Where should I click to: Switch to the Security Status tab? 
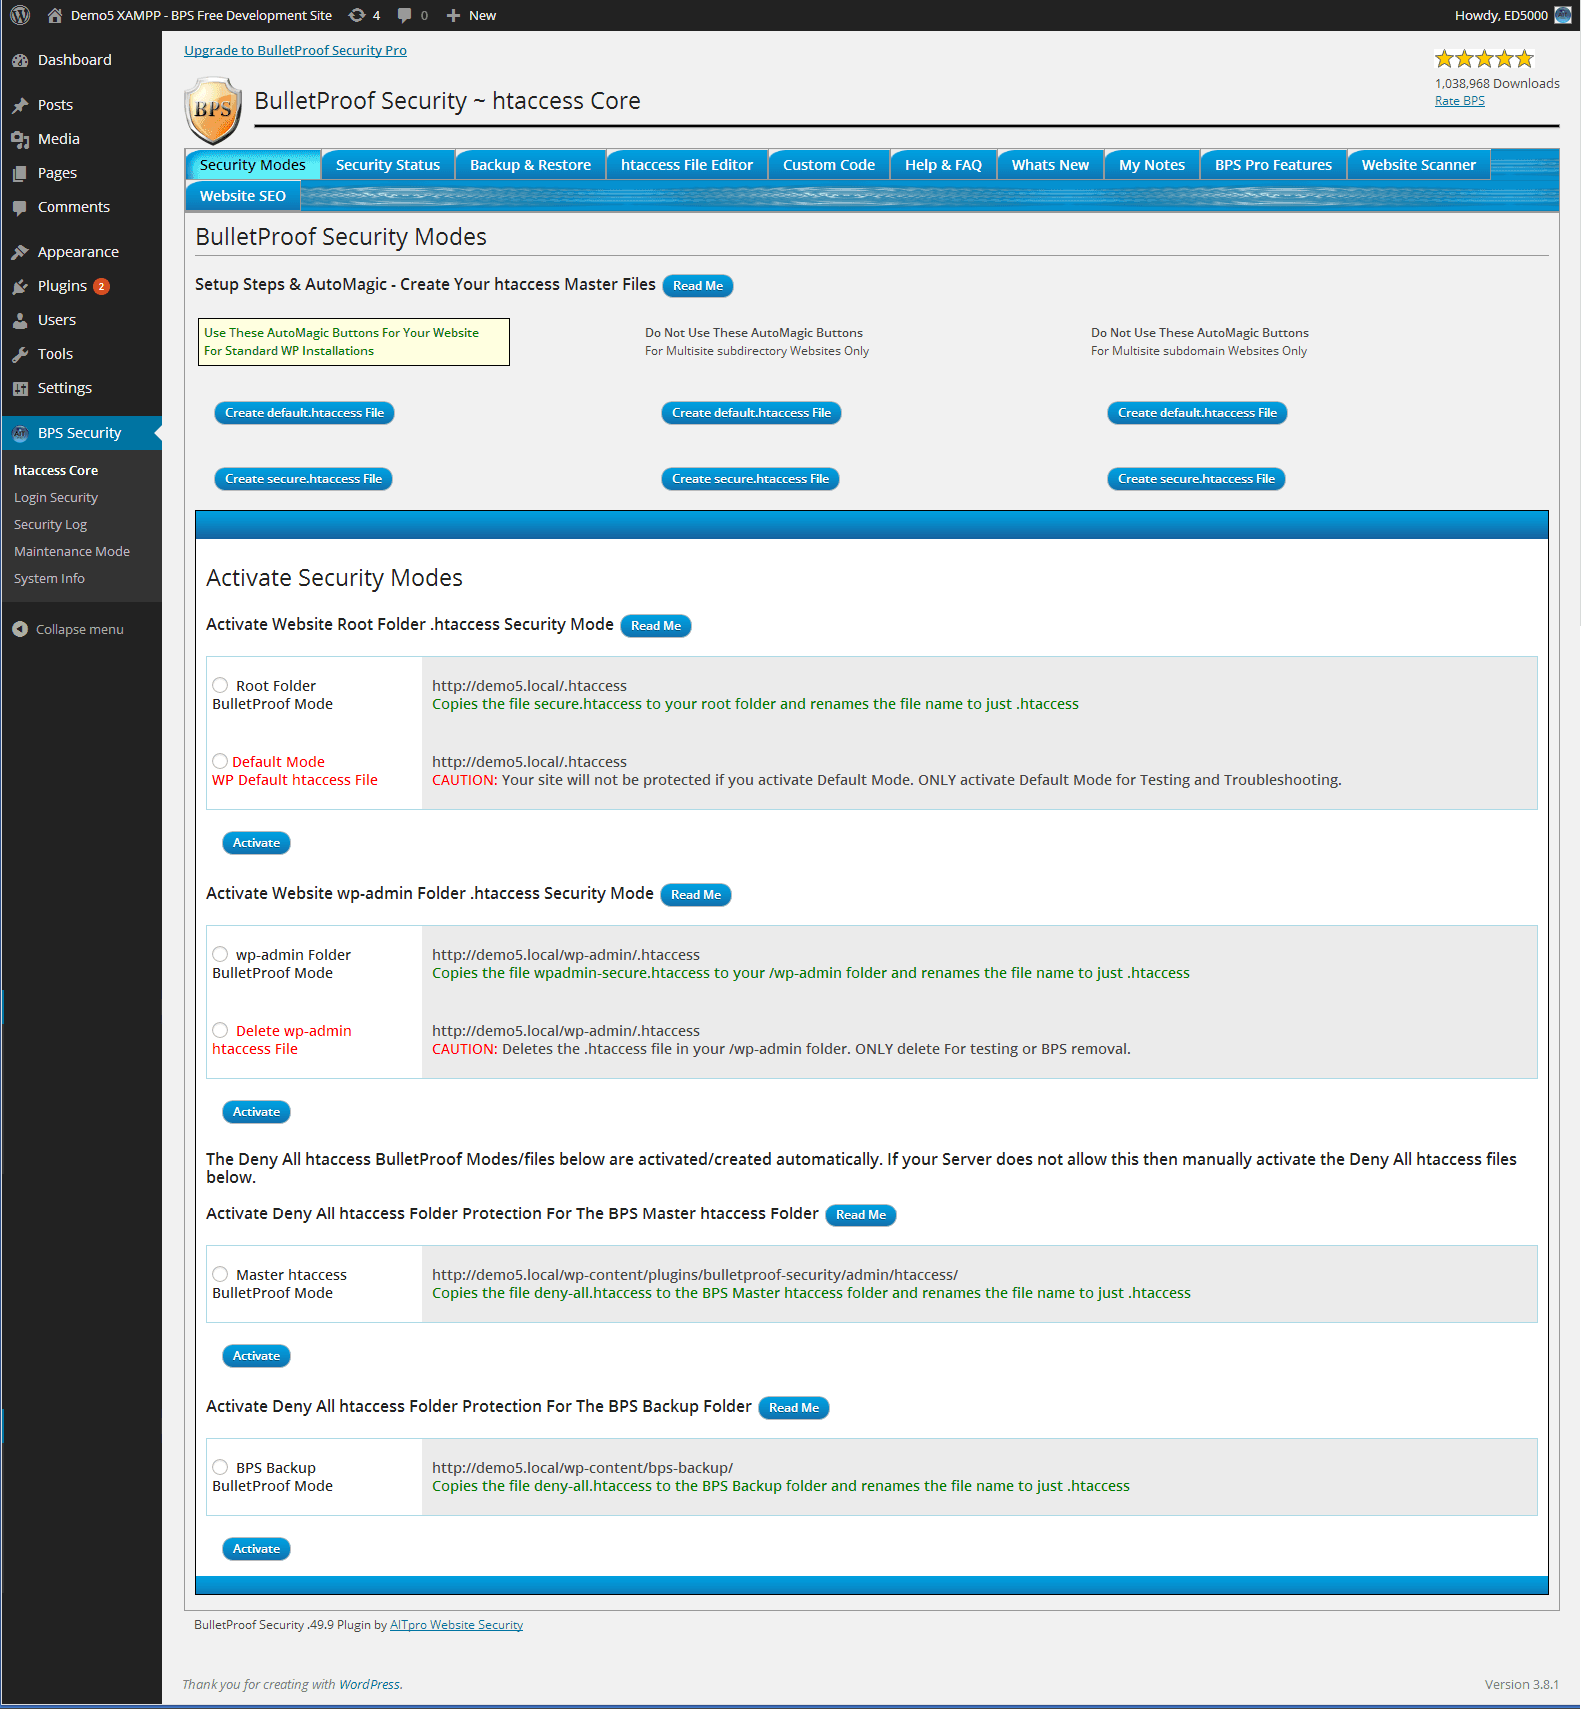387,165
